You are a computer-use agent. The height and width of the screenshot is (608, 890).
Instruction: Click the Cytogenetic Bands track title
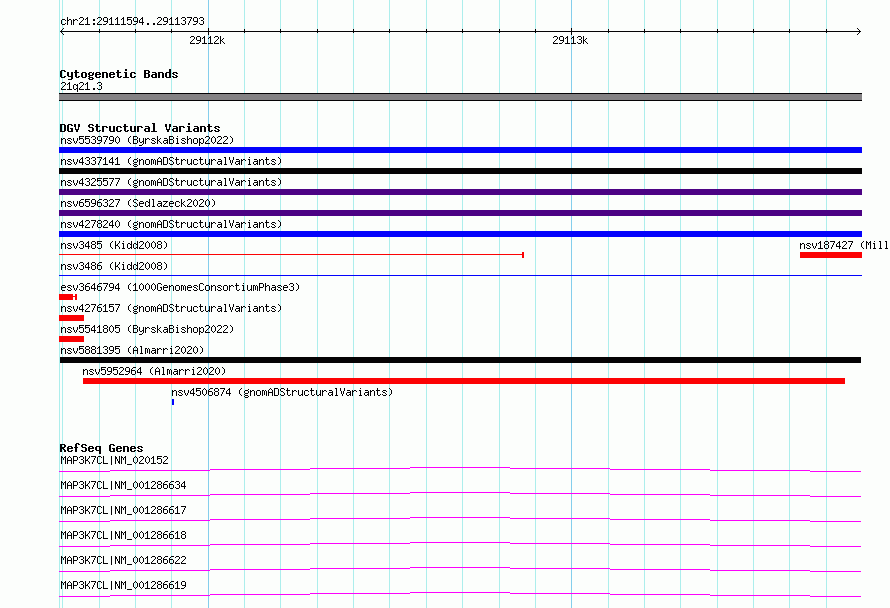click(x=119, y=74)
